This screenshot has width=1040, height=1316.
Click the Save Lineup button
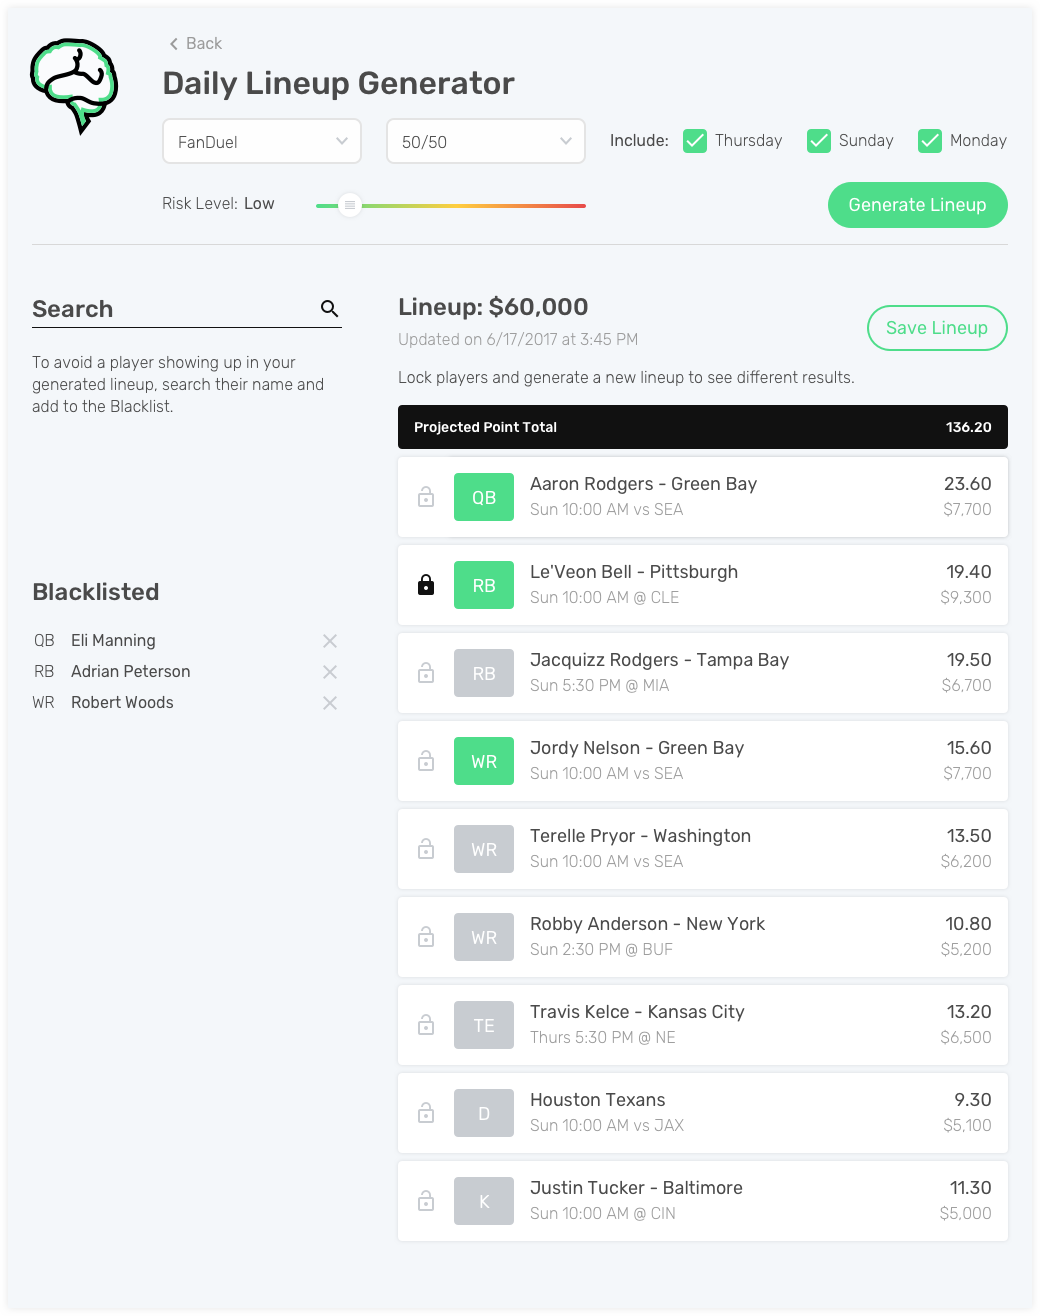point(937,328)
